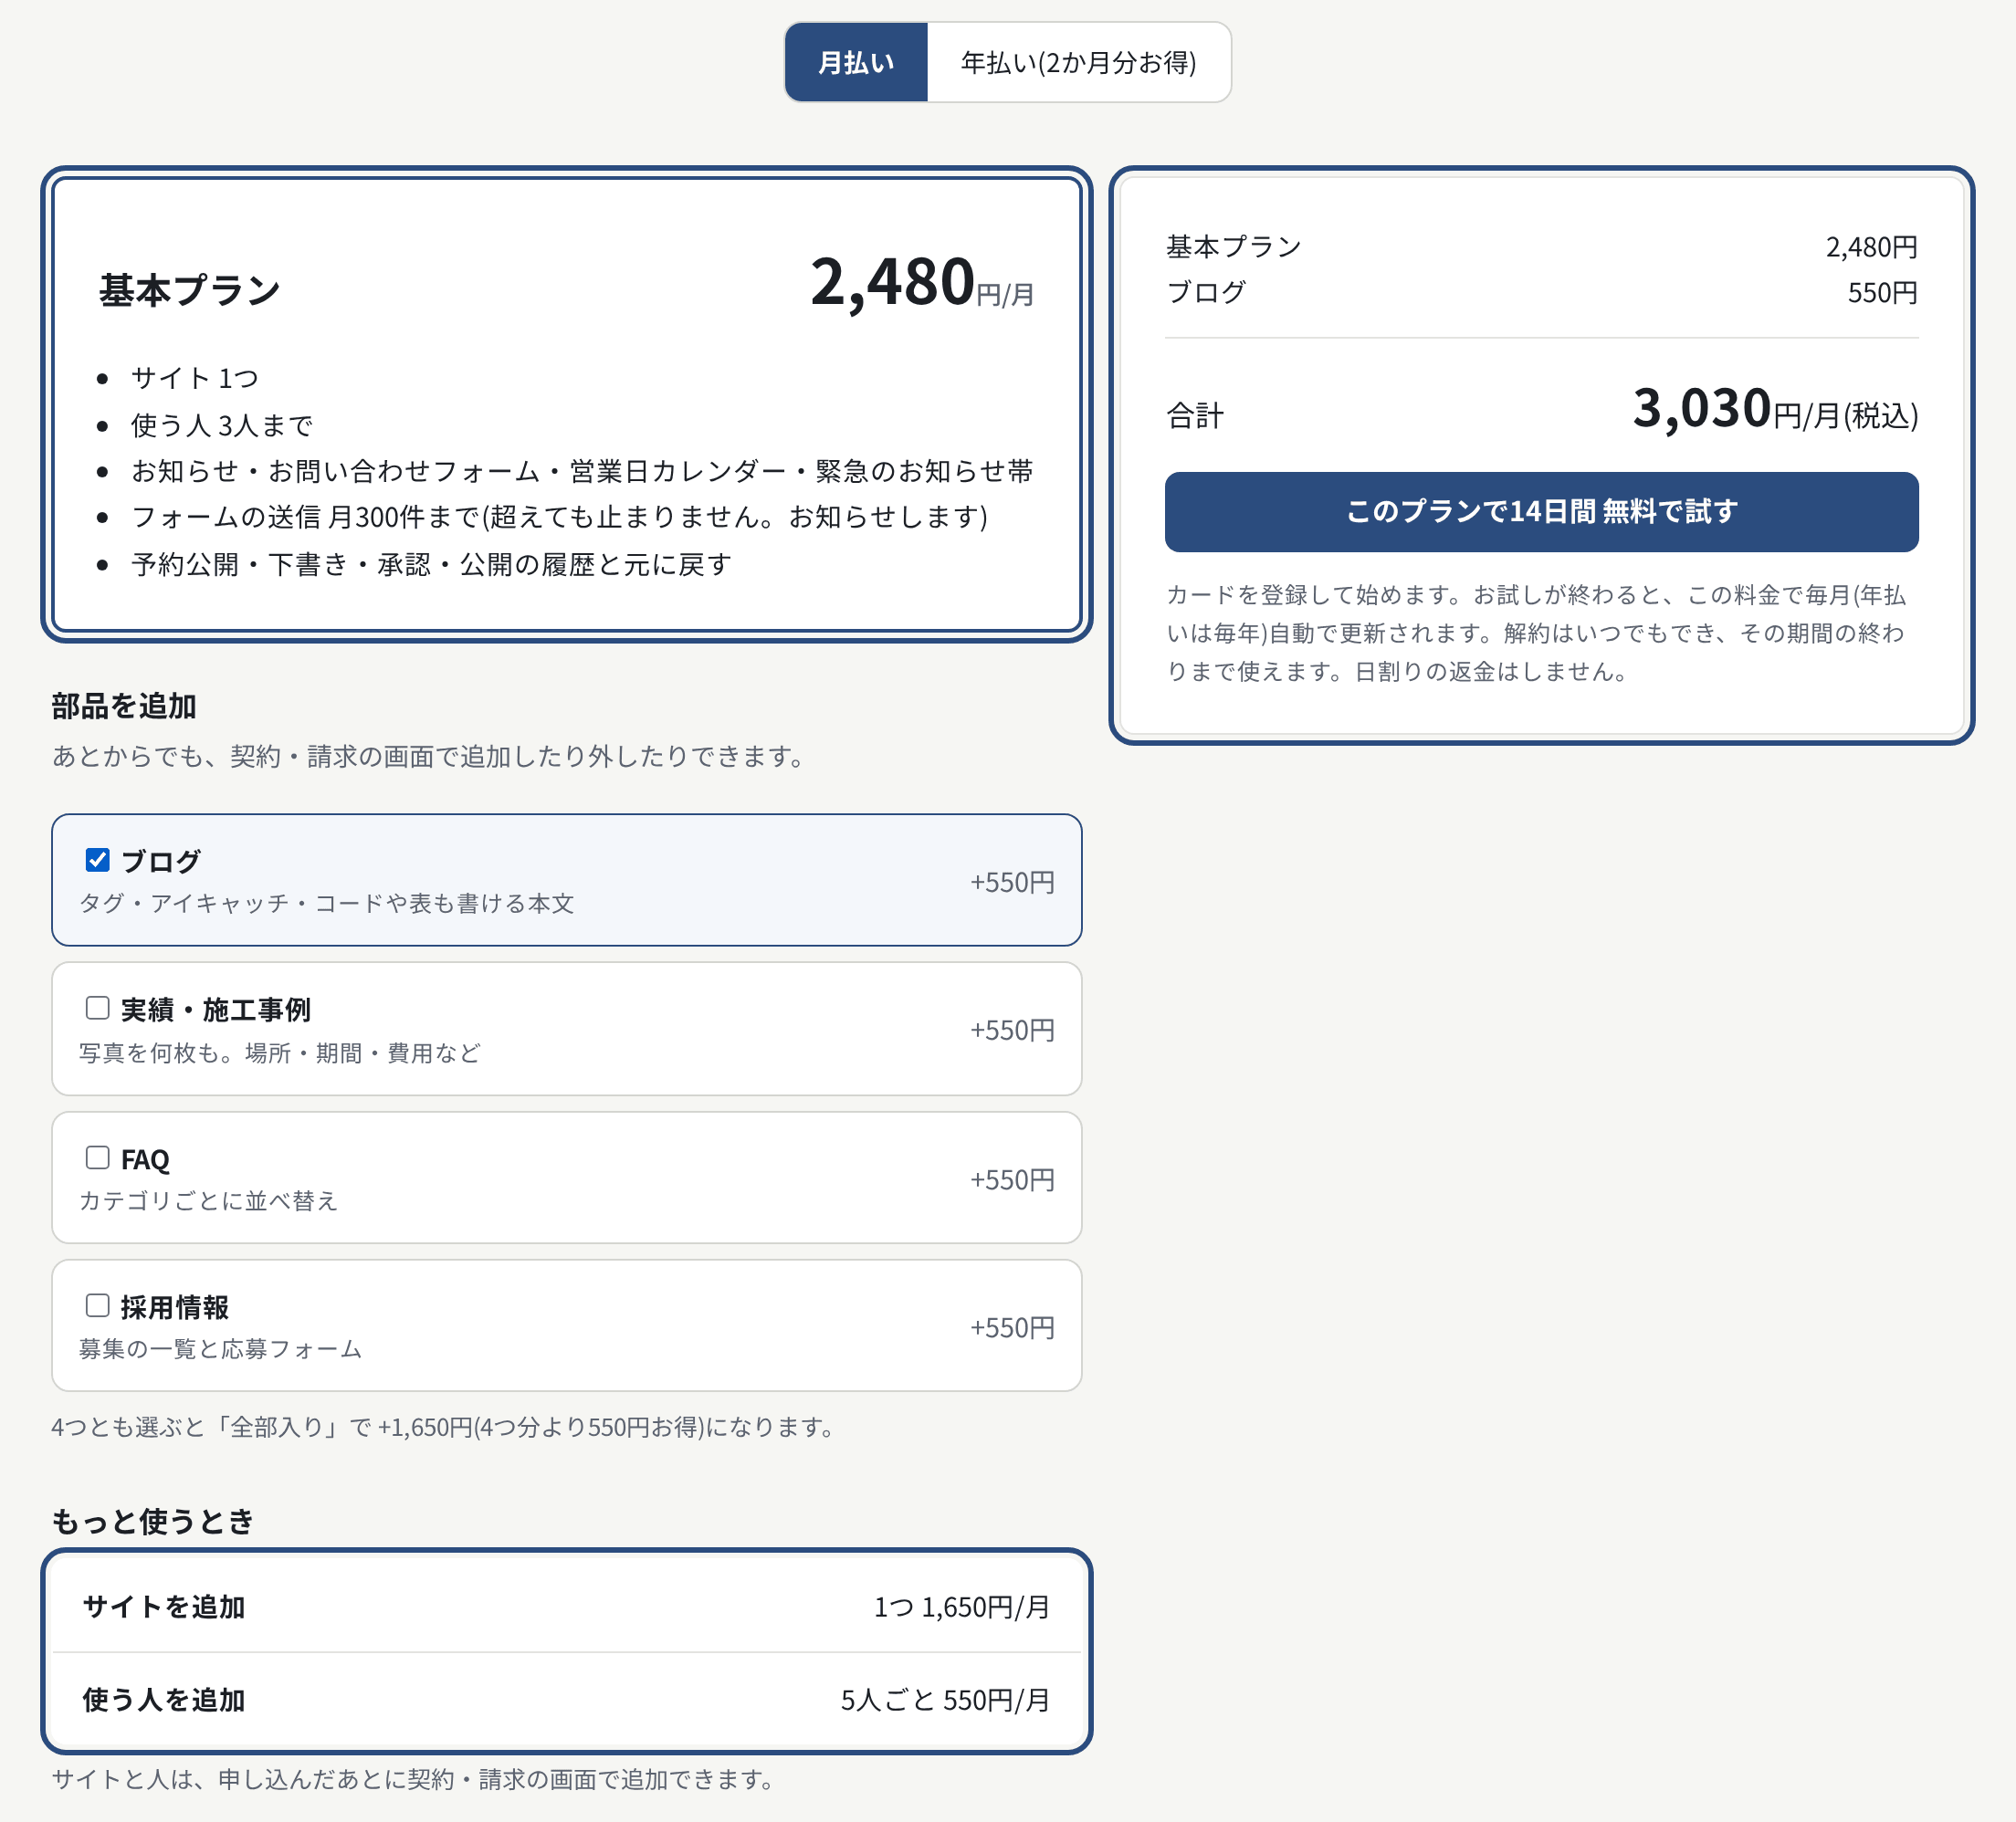Screen dimensions: 2016x1822
Task: Select the 3,030 total amount text
Action: pyautogui.click(x=1701, y=409)
